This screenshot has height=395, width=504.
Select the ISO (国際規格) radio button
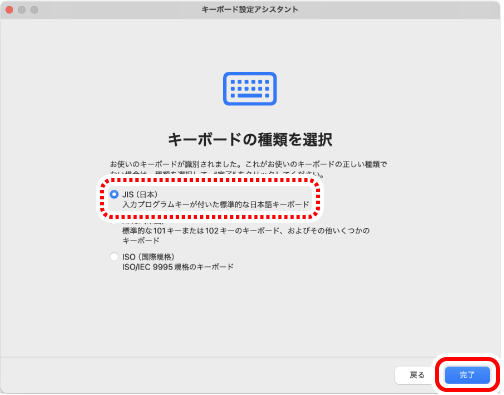[x=114, y=257]
